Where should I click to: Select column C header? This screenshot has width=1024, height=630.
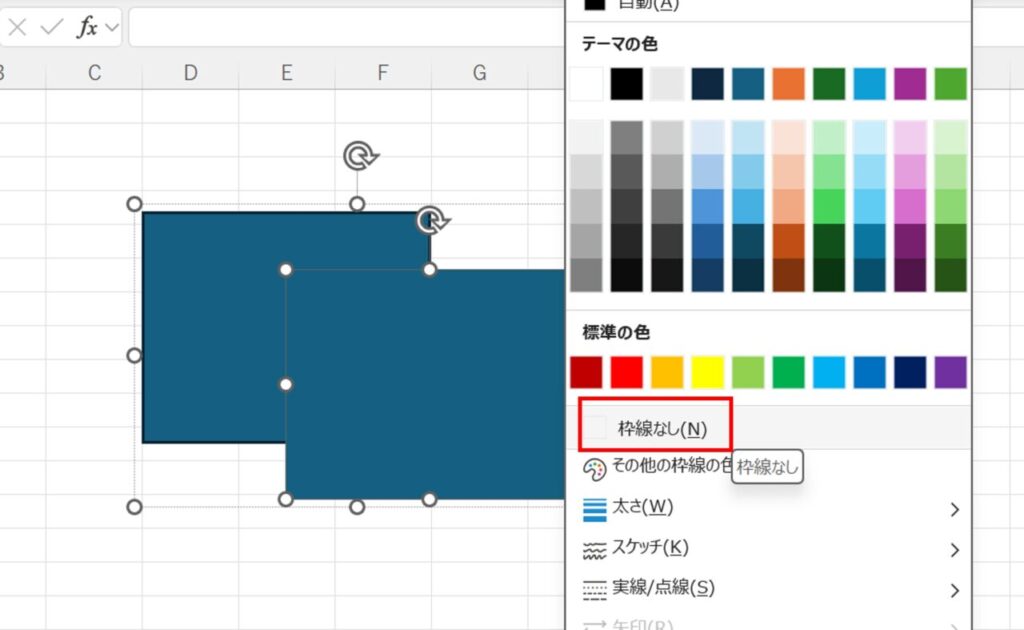[95, 72]
